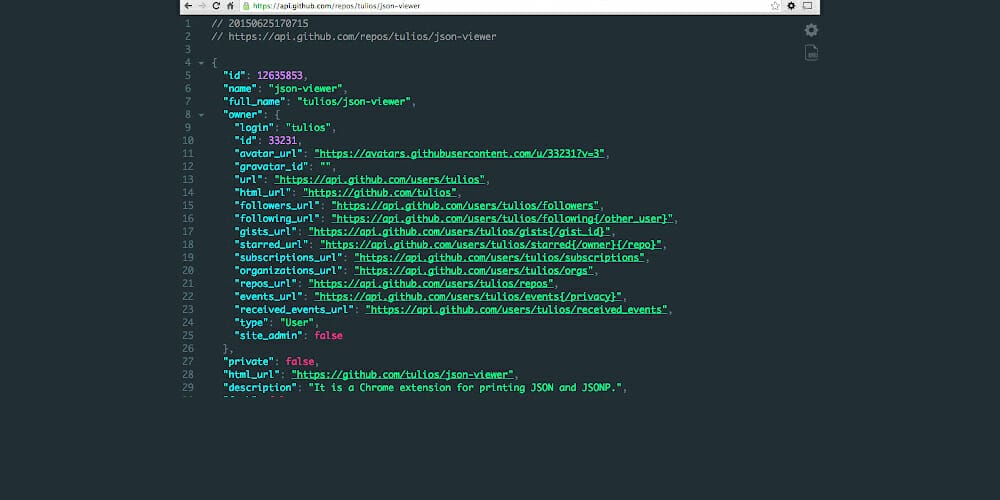Open the following_url link
Viewport: 1000px width, 500px height.
click(502, 219)
